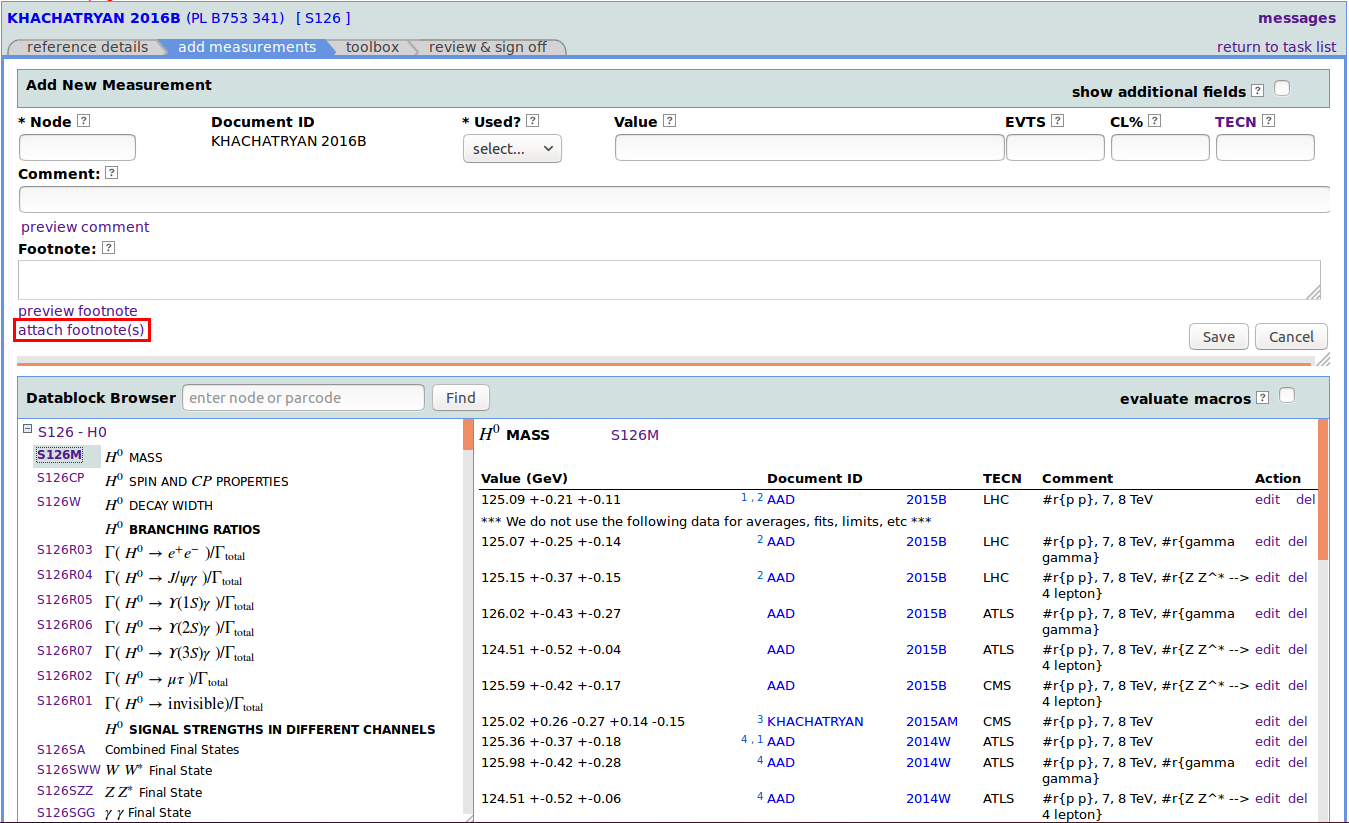
Task: Select S126R02 mu tau node
Action: 65,676
